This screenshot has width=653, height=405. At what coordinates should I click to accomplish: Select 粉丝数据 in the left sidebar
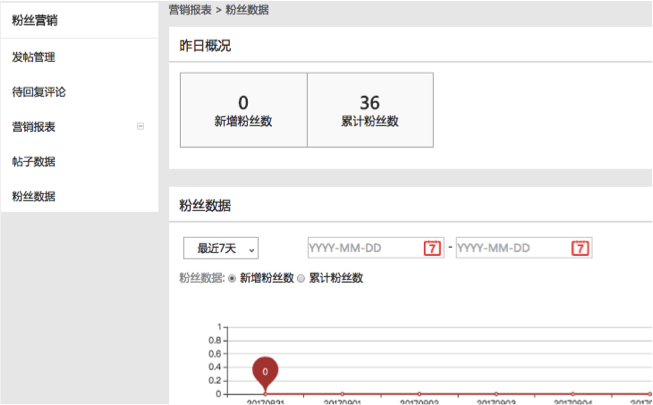pos(33,196)
